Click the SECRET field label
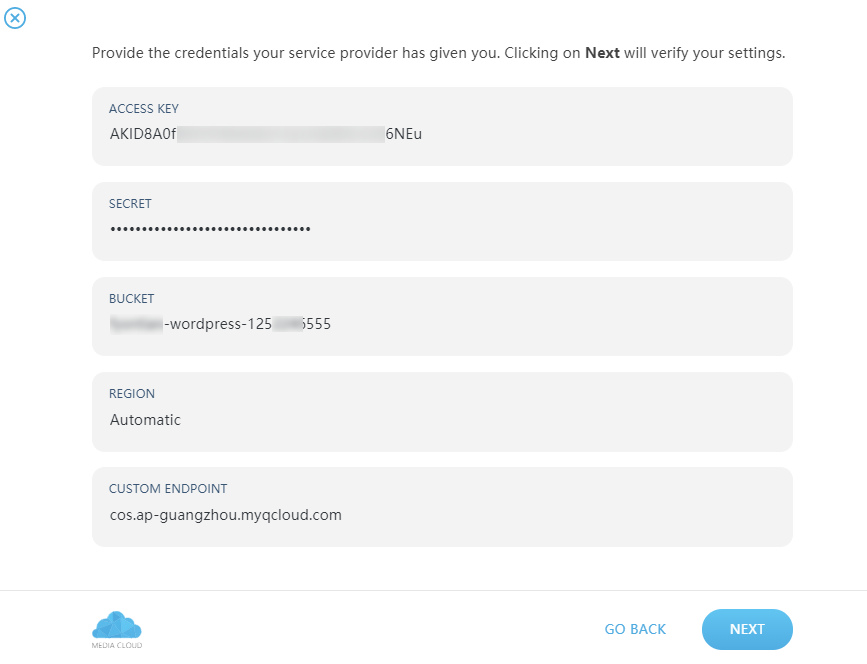 pyautogui.click(x=130, y=203)
